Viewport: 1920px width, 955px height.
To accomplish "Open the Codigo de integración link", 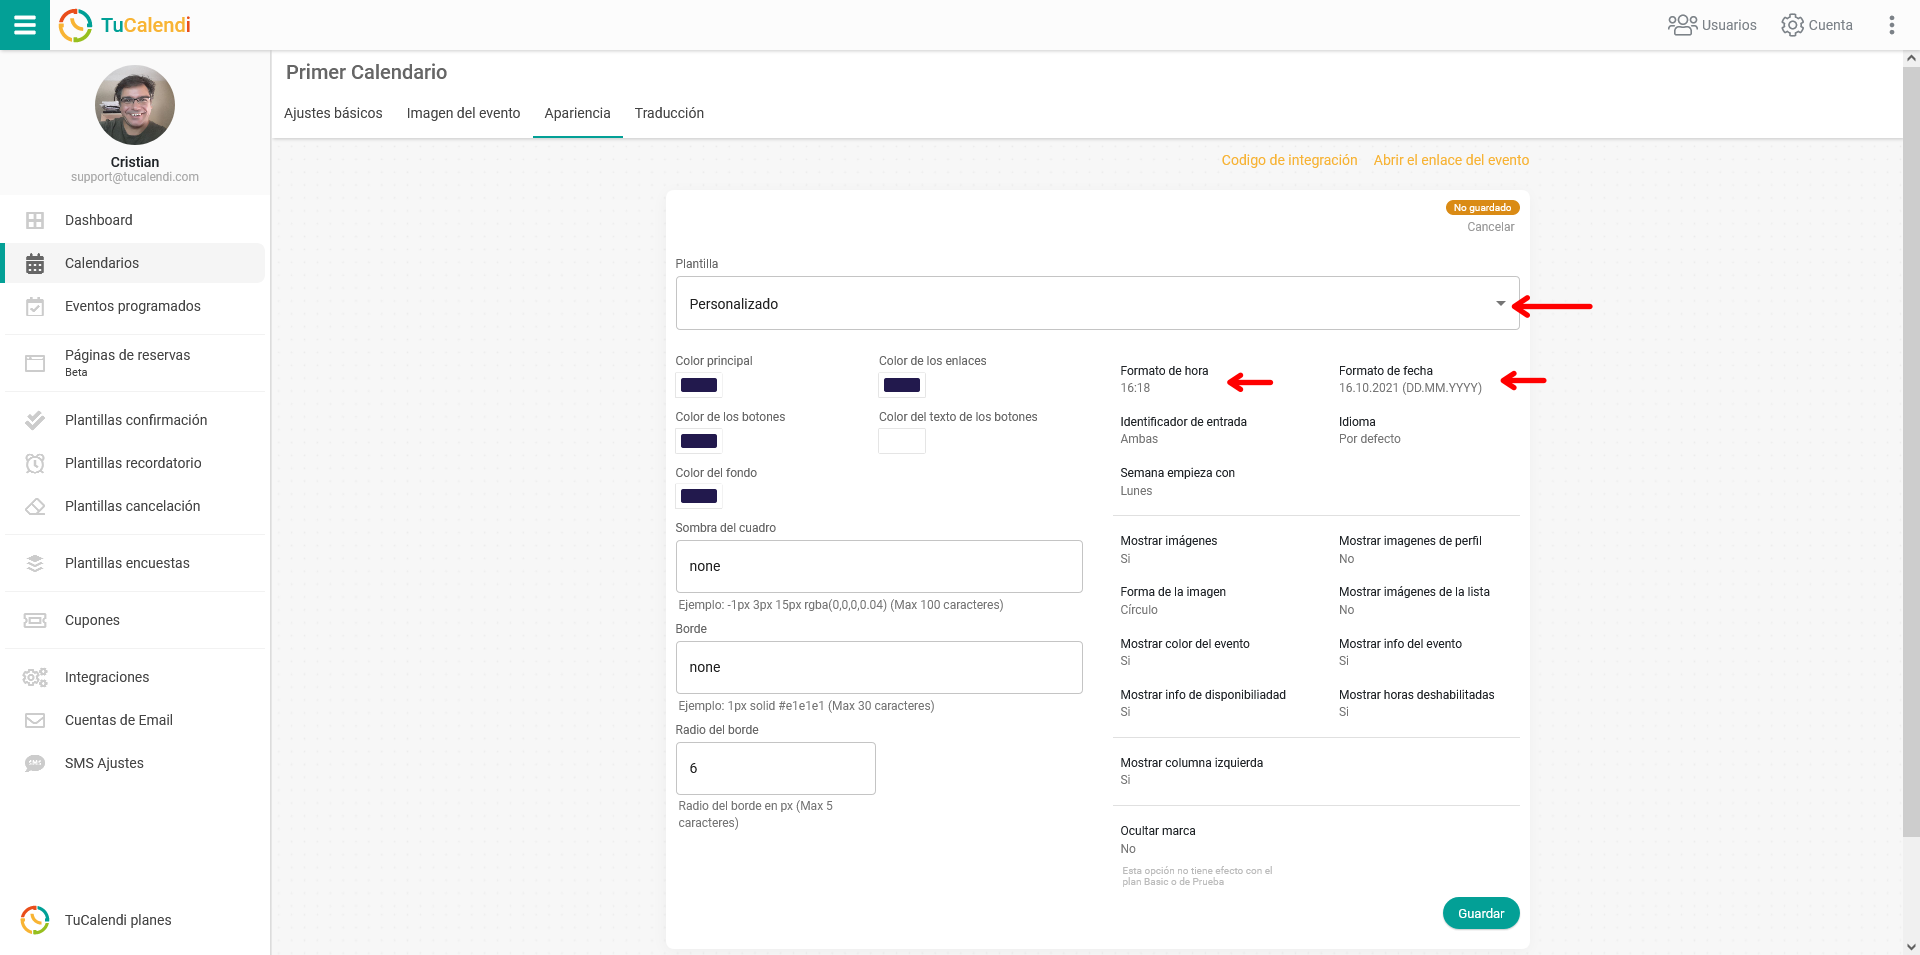I will 1289,160.
